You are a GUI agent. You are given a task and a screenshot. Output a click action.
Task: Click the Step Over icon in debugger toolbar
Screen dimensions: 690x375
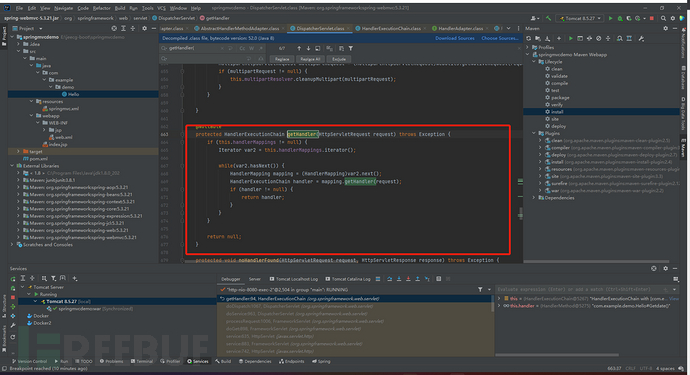[389, 279]
